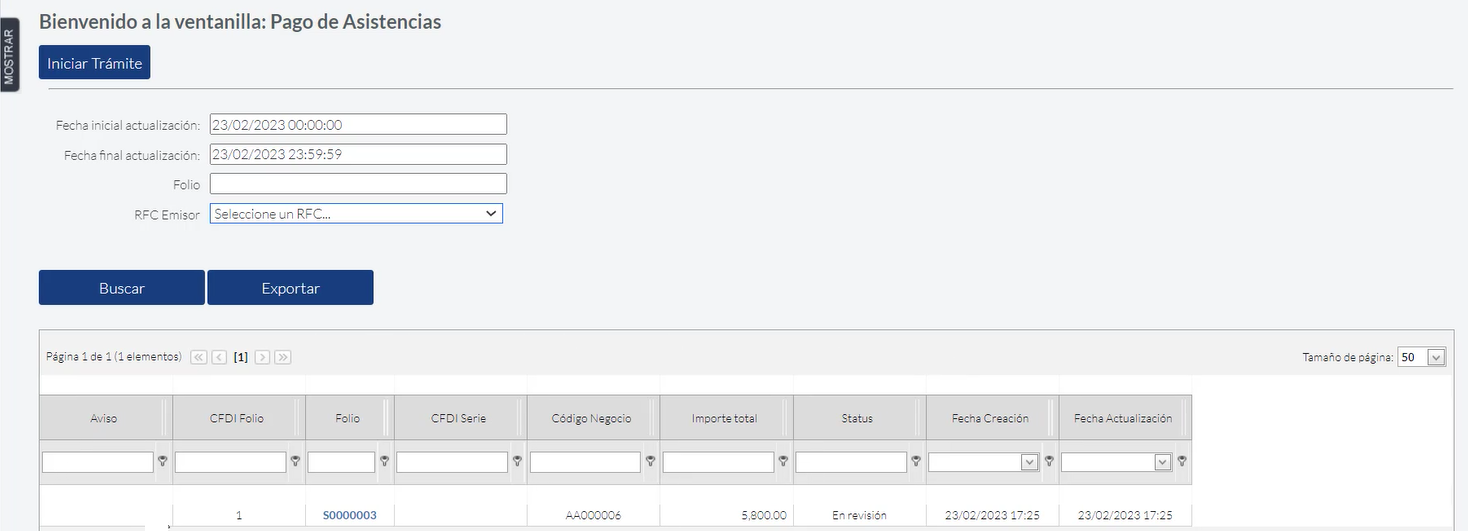1468x531 pixels.
Task: Click the Aviso column filter textbox
Action: click(x=98, y=462)
